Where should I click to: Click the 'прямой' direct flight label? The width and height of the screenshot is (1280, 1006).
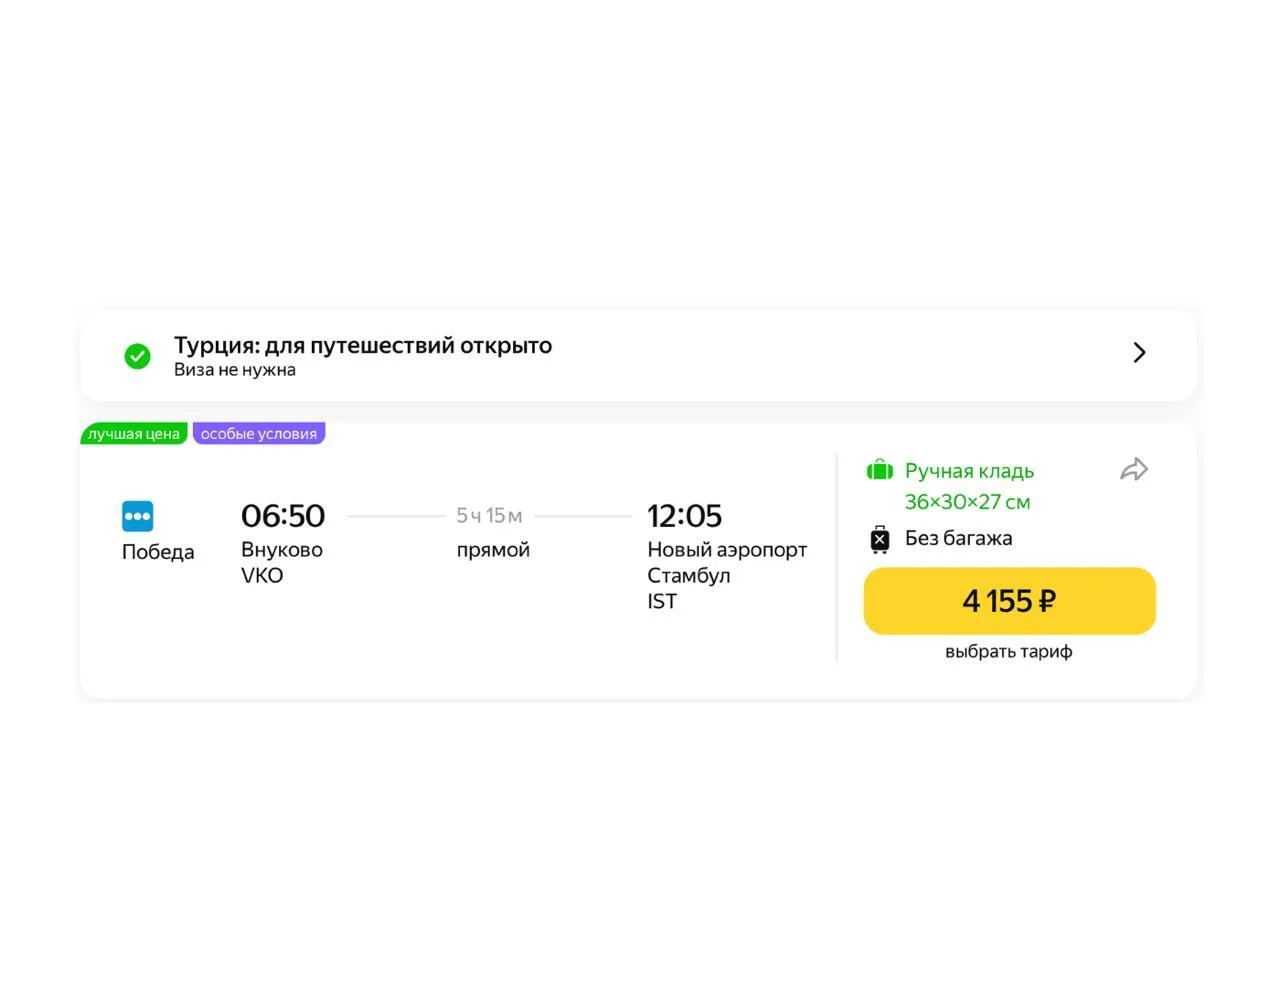click(x=493, y=550)
